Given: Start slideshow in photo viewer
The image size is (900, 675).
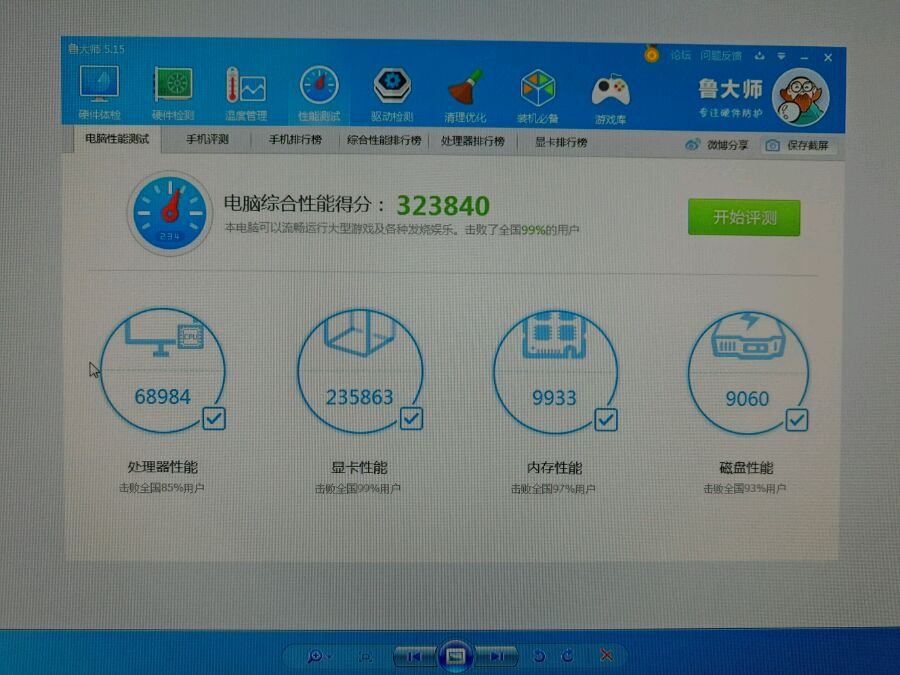Looking at the screenshot, I should 455,655.
